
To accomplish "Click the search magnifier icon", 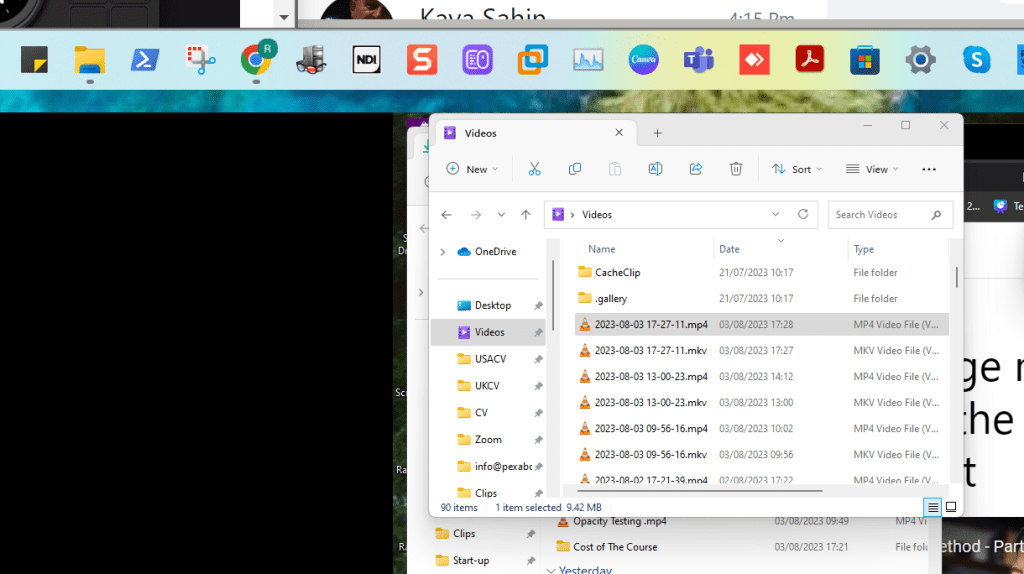I will coord(936,215).
